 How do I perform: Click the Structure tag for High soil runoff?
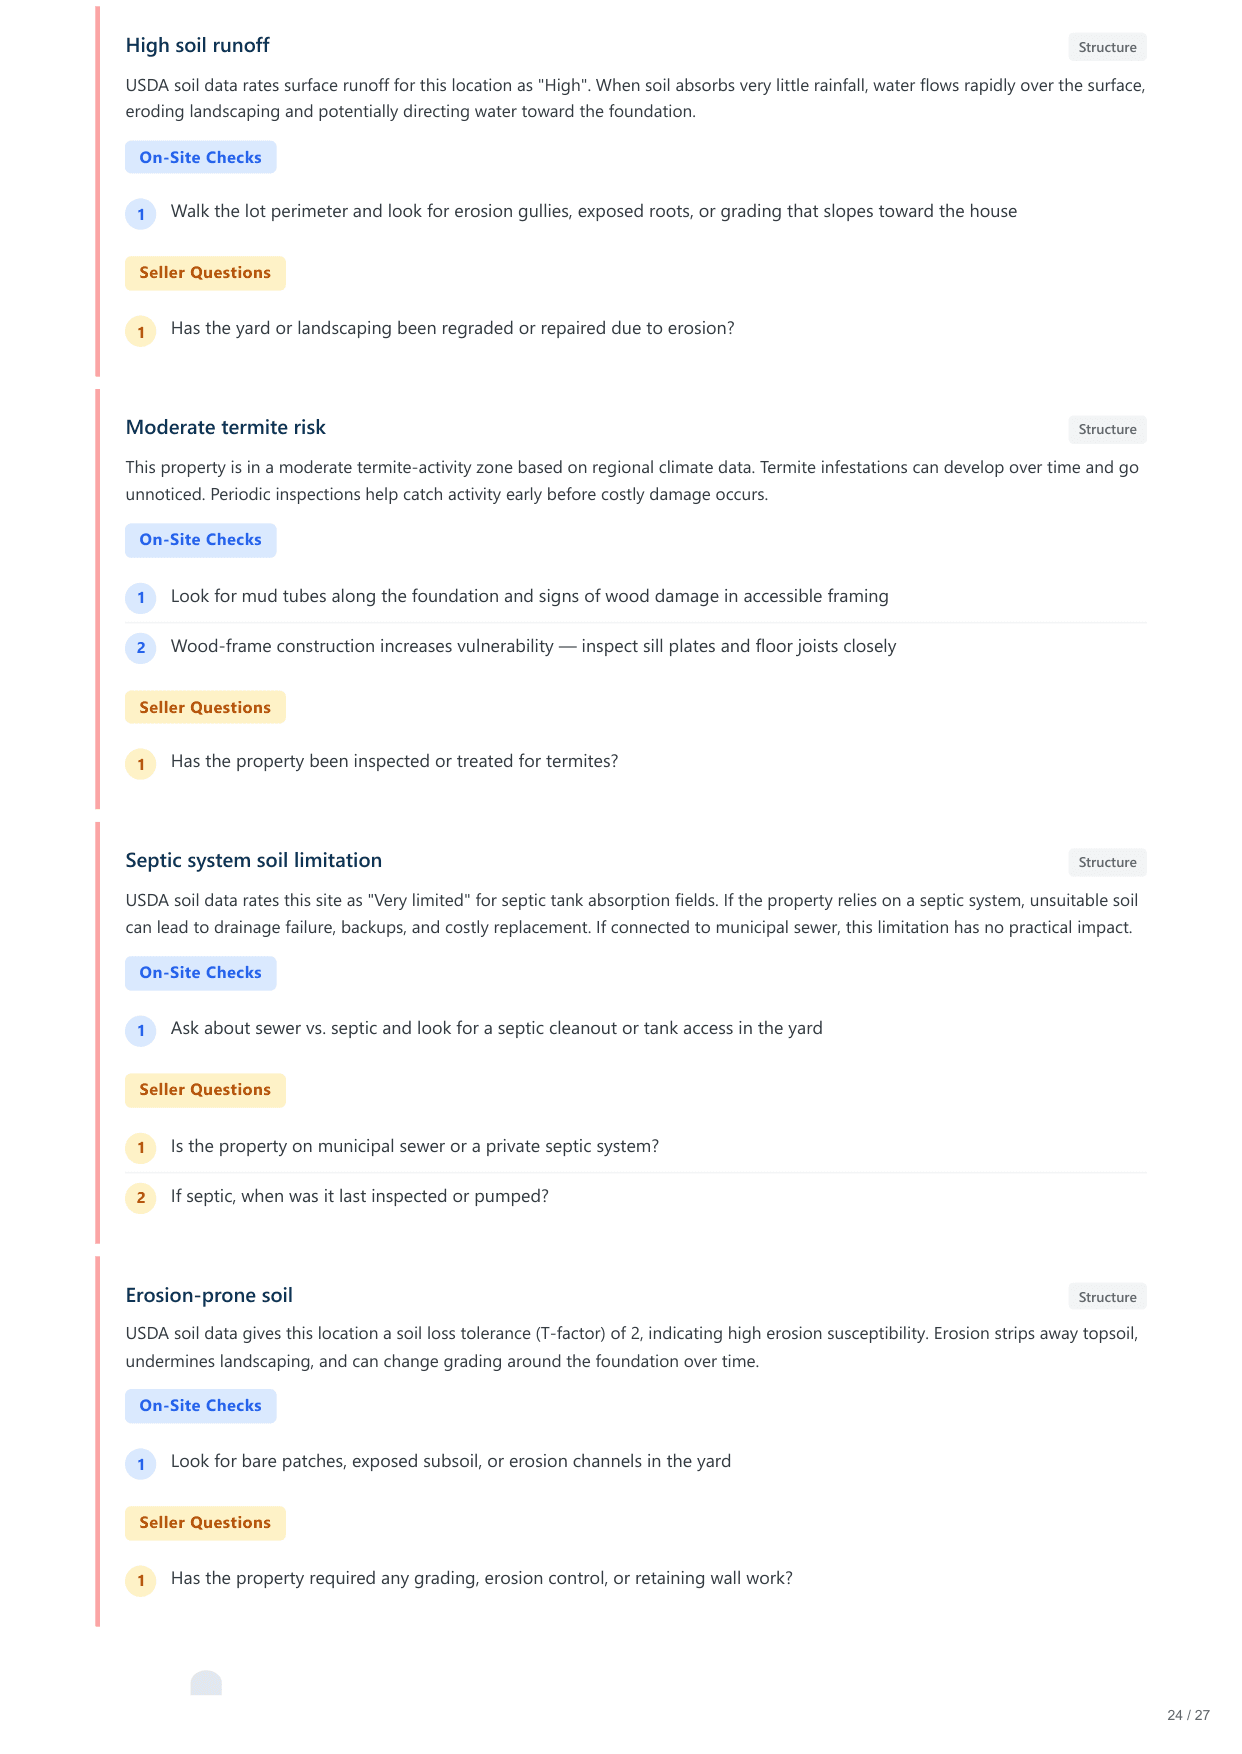[x=1107, y=47]
